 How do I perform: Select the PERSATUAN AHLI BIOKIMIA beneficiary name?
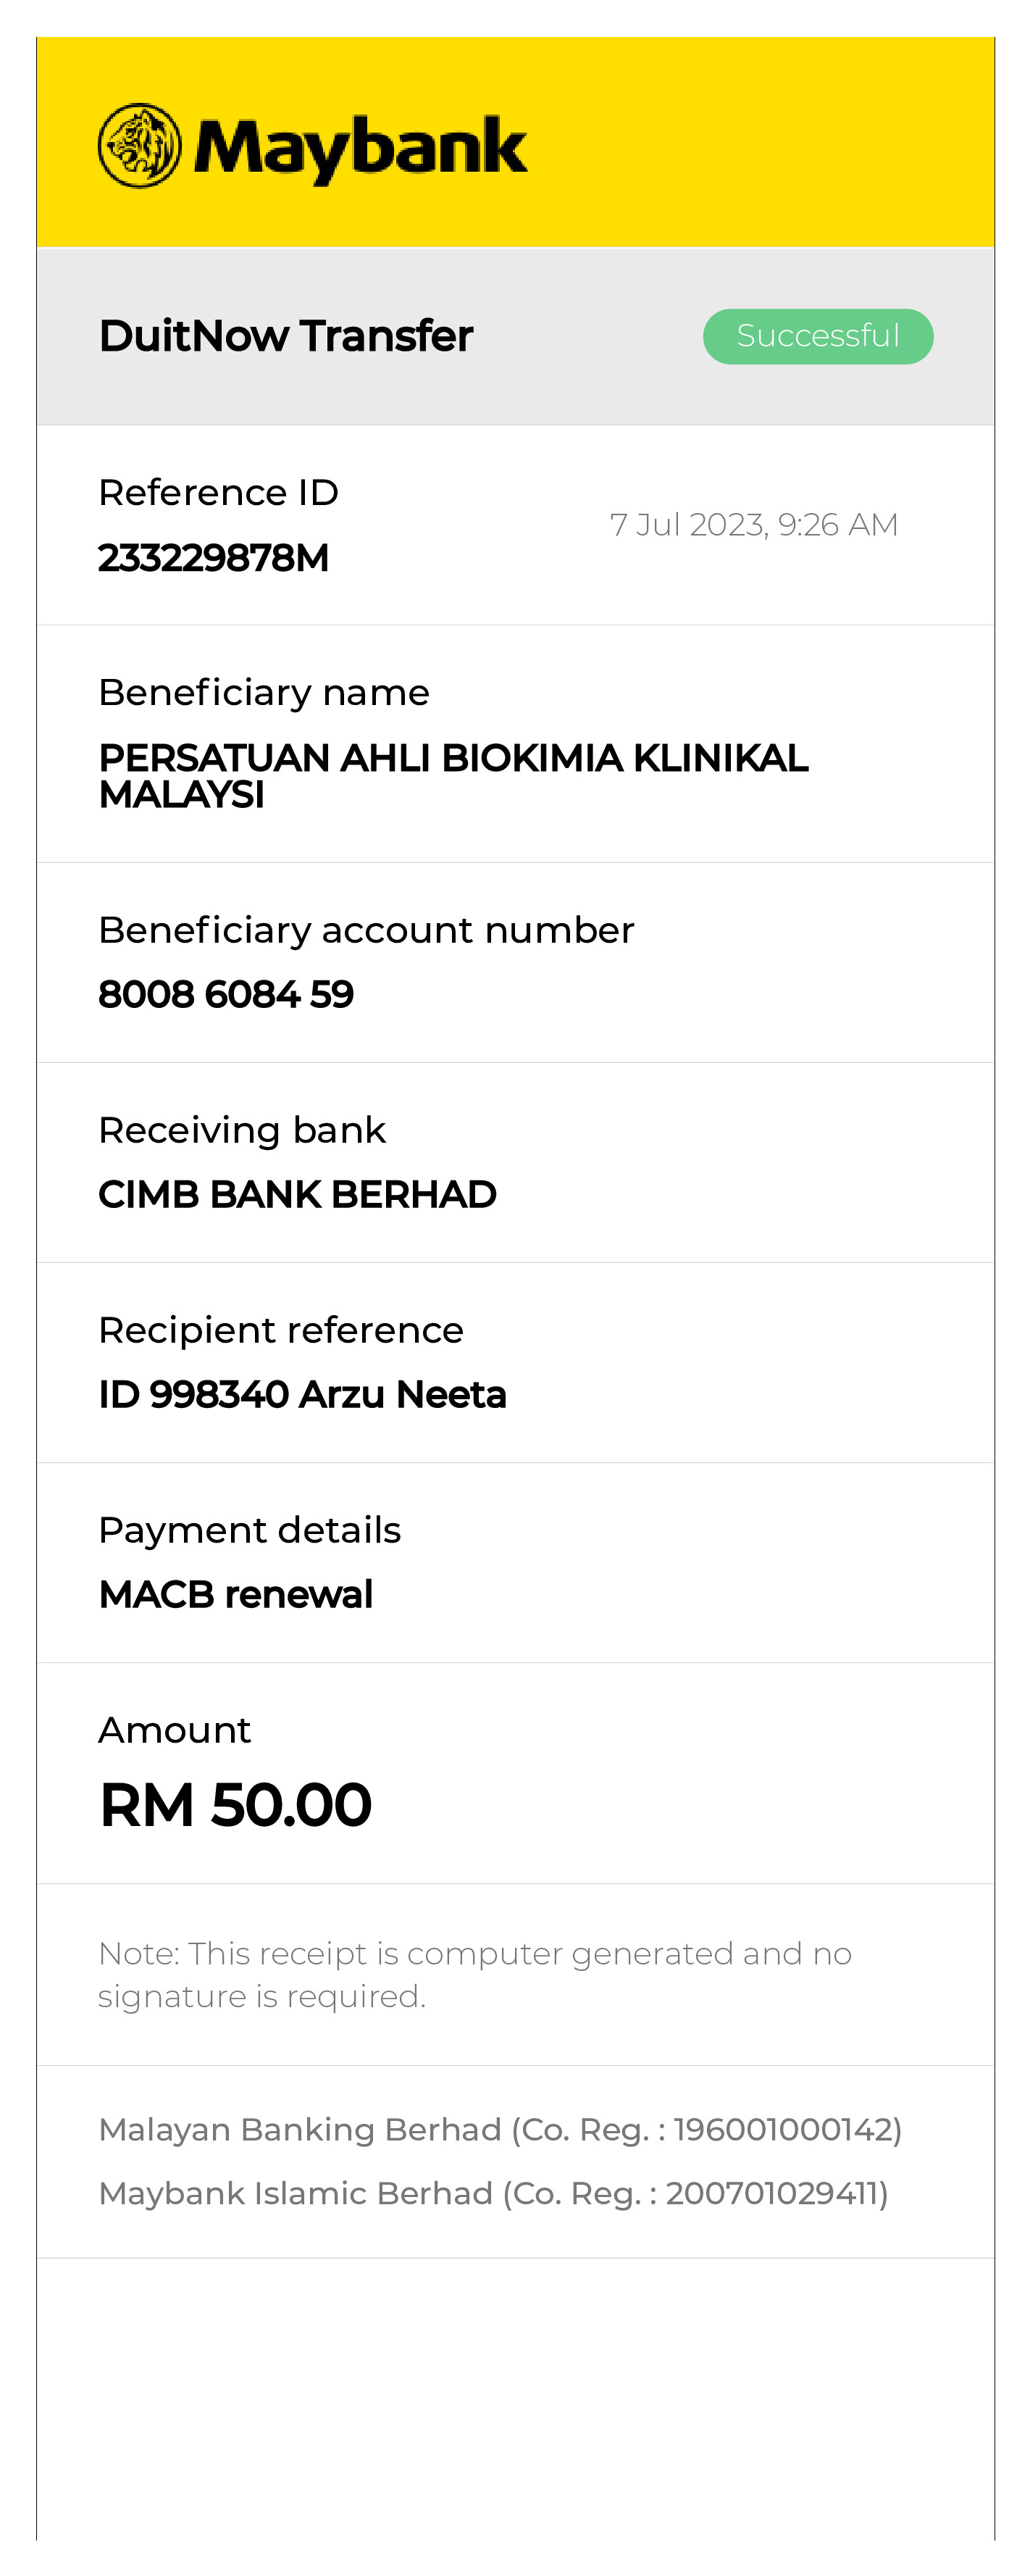pos(452,775)
